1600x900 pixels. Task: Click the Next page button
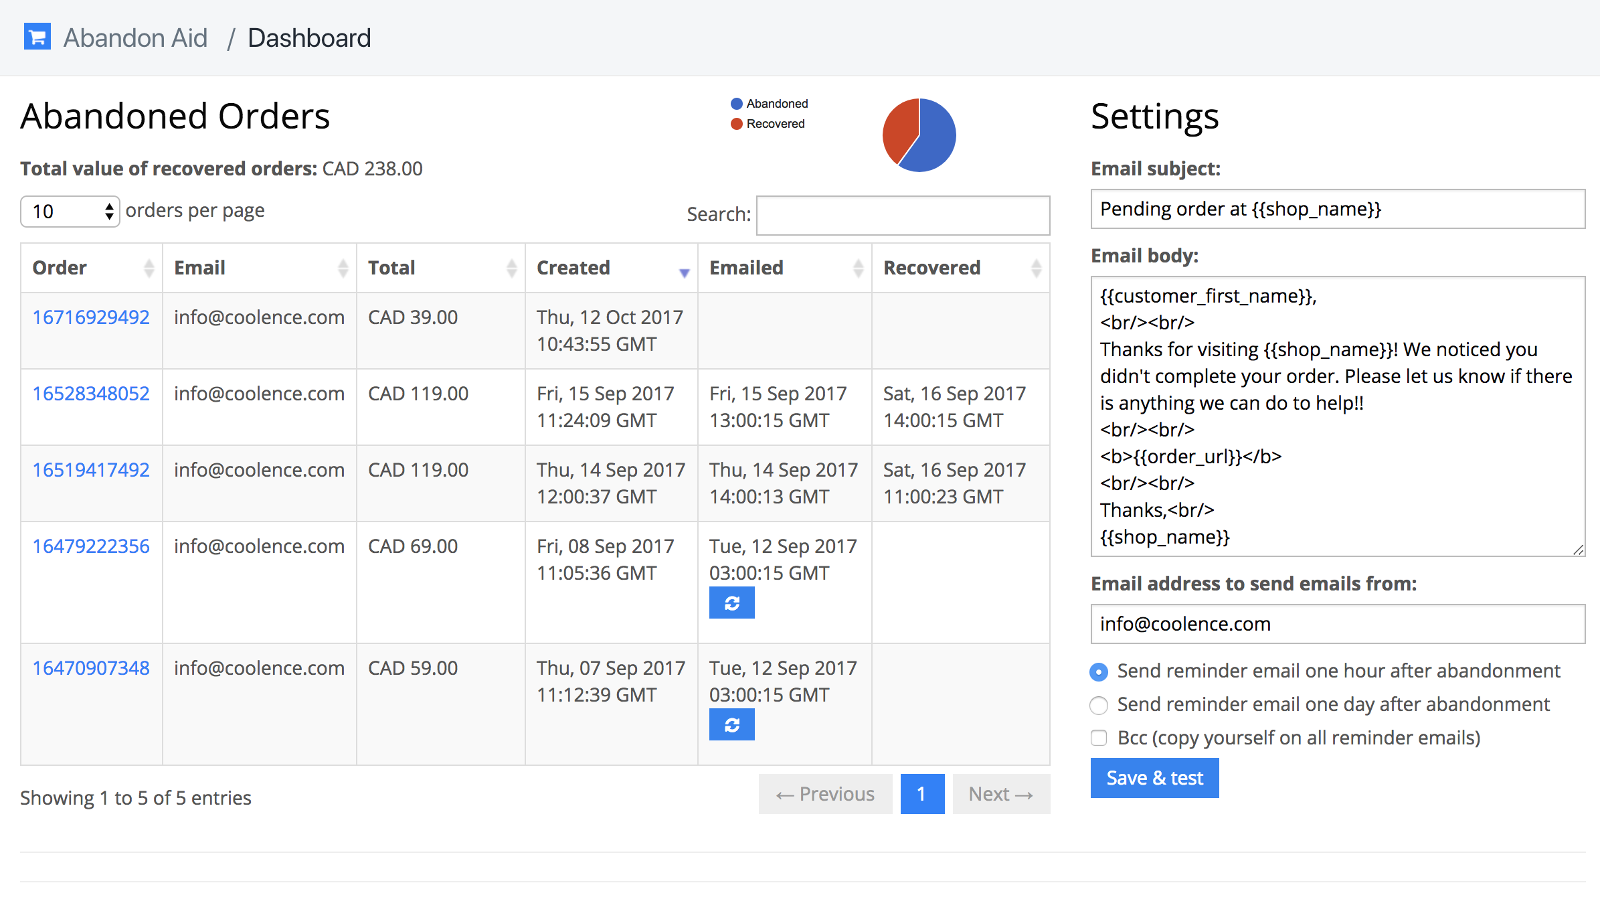(1000, 794)
